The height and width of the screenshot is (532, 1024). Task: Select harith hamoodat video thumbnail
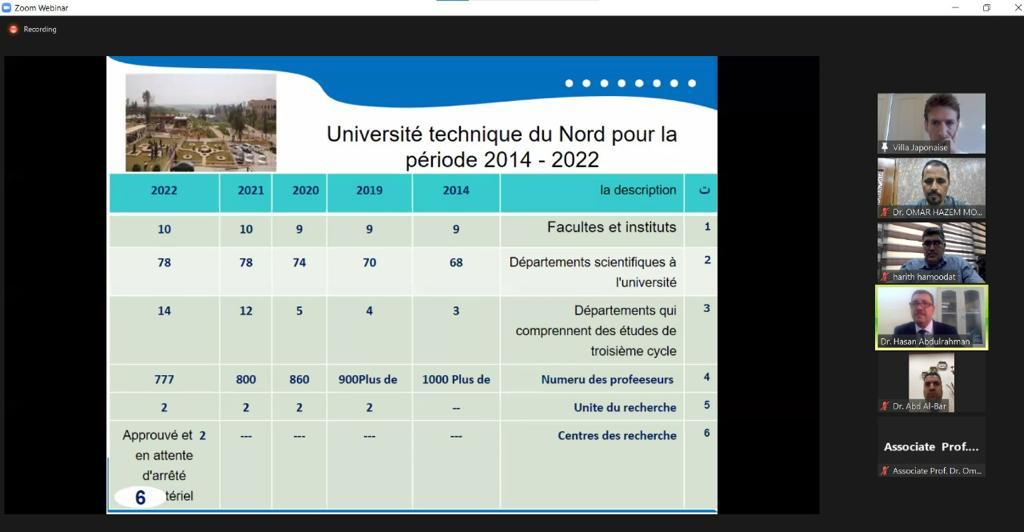tap(931, 253)
